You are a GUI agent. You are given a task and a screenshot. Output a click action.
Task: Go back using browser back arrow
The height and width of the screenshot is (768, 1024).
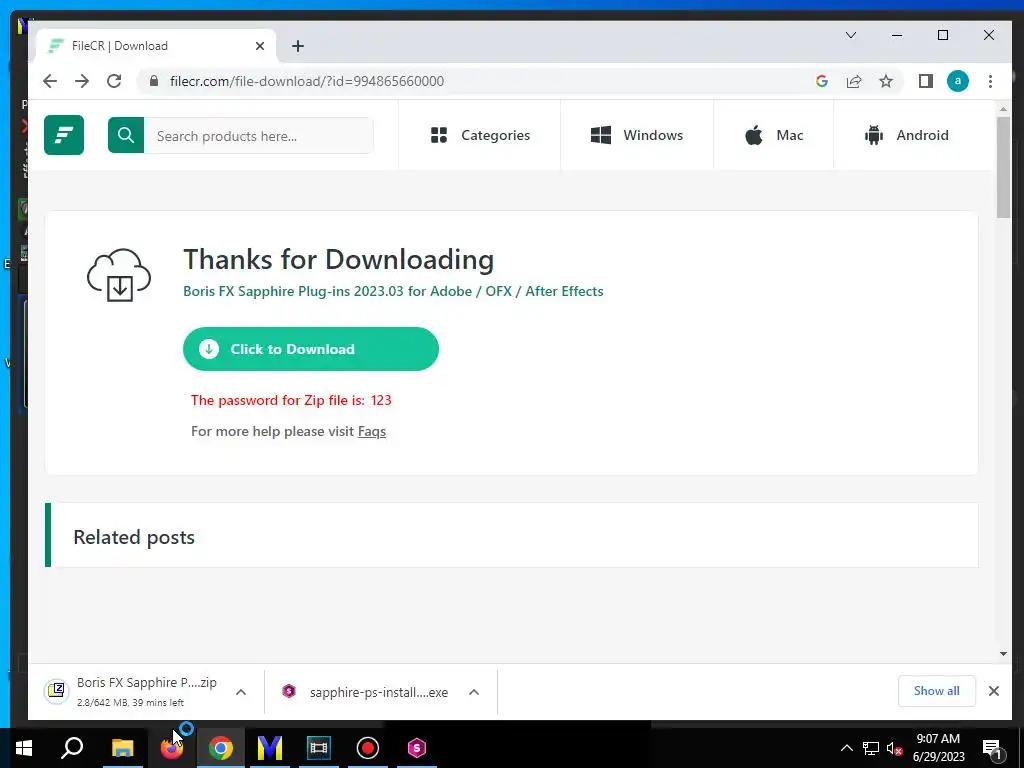click(50, 81)
